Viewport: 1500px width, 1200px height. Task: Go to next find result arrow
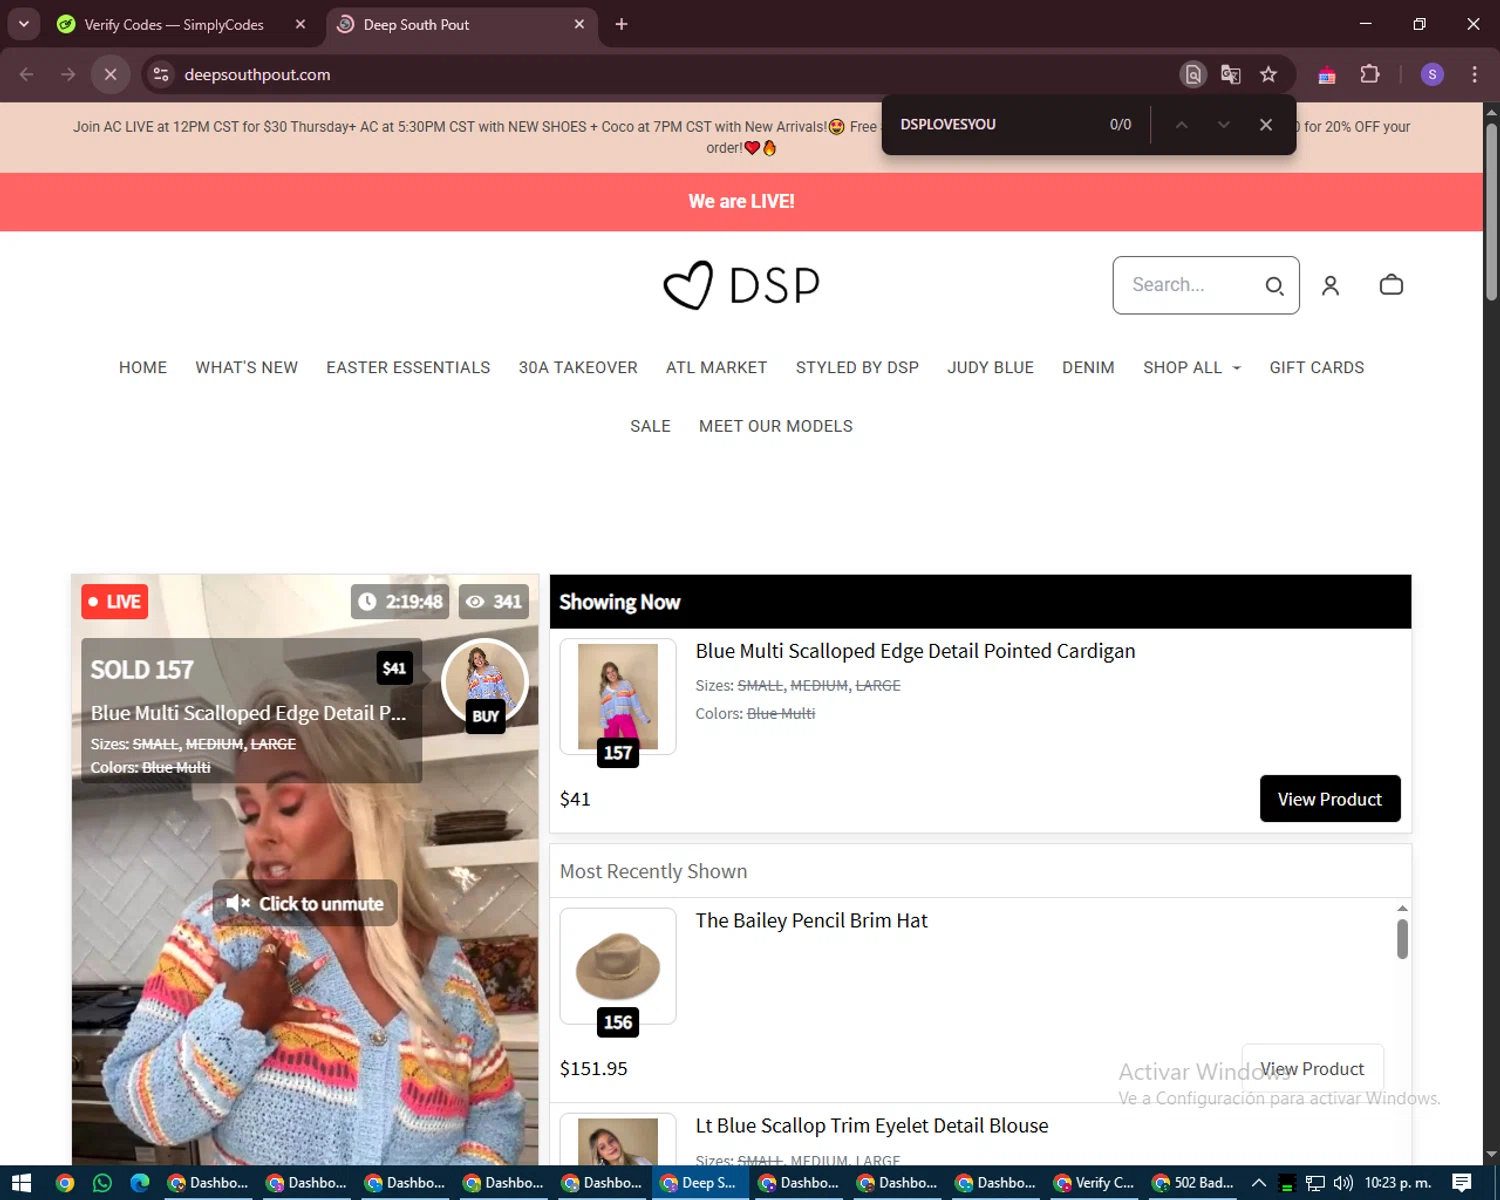(1223, 124)
